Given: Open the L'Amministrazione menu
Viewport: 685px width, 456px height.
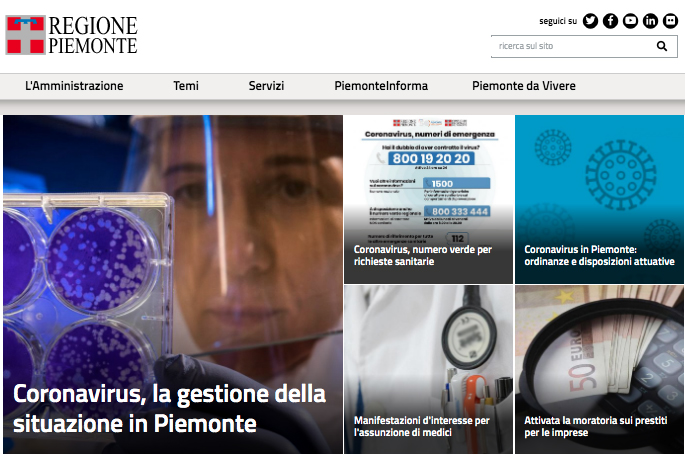Looking at the screenshot, I should (74, 86).
